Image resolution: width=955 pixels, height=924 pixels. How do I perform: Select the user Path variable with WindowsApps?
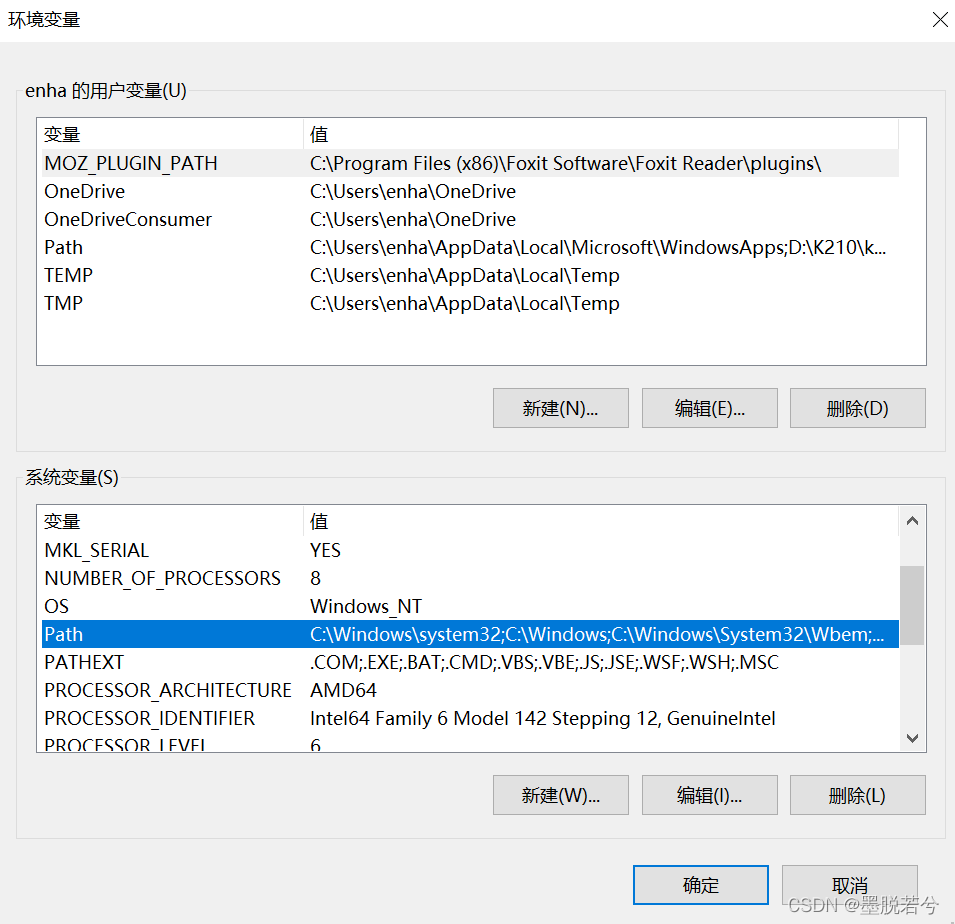(470, 247)
